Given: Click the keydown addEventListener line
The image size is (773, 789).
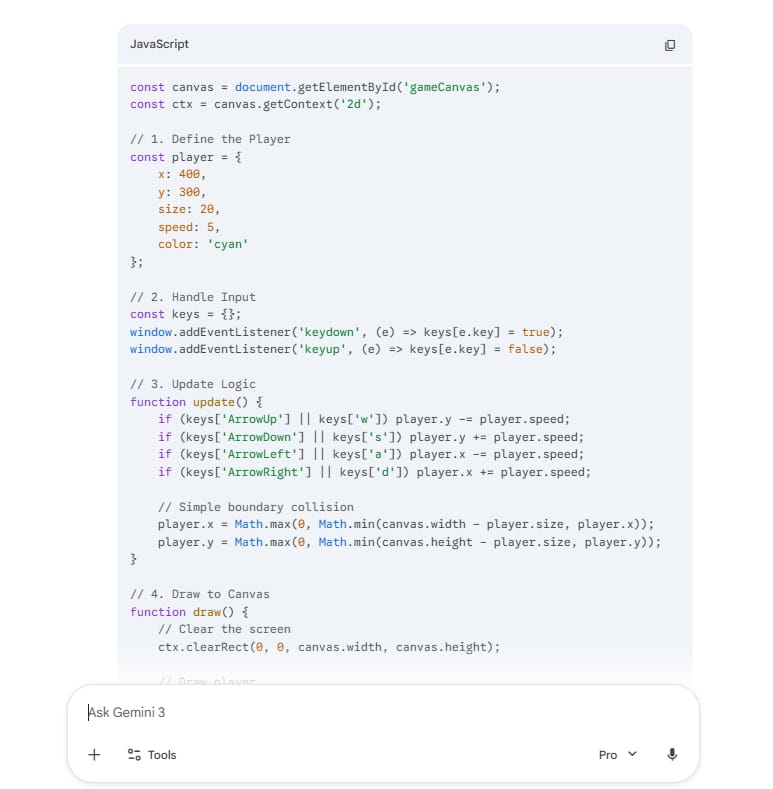Looking at the screenshot, I should click(x=346, y=333).
